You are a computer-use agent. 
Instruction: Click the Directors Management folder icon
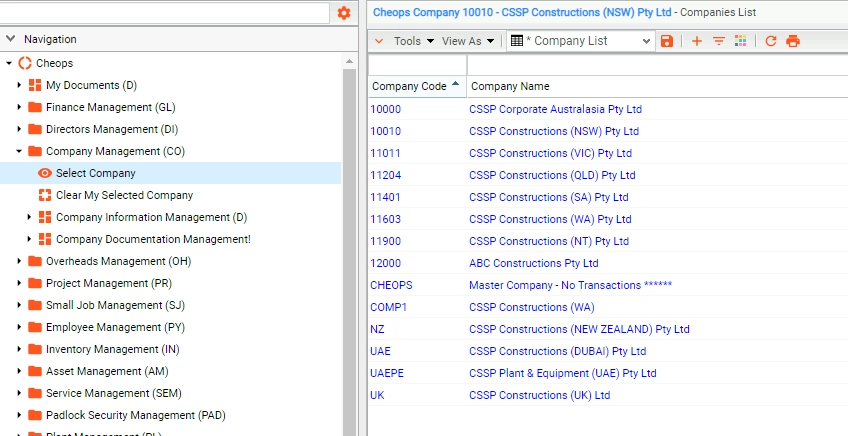35,129
